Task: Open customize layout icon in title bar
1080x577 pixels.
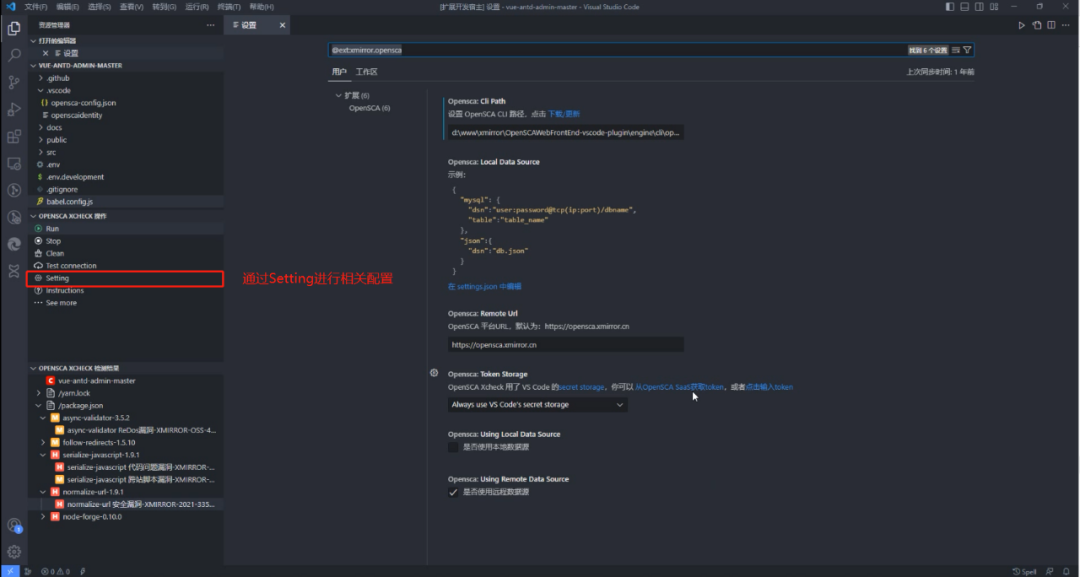Action: (994, 7)
